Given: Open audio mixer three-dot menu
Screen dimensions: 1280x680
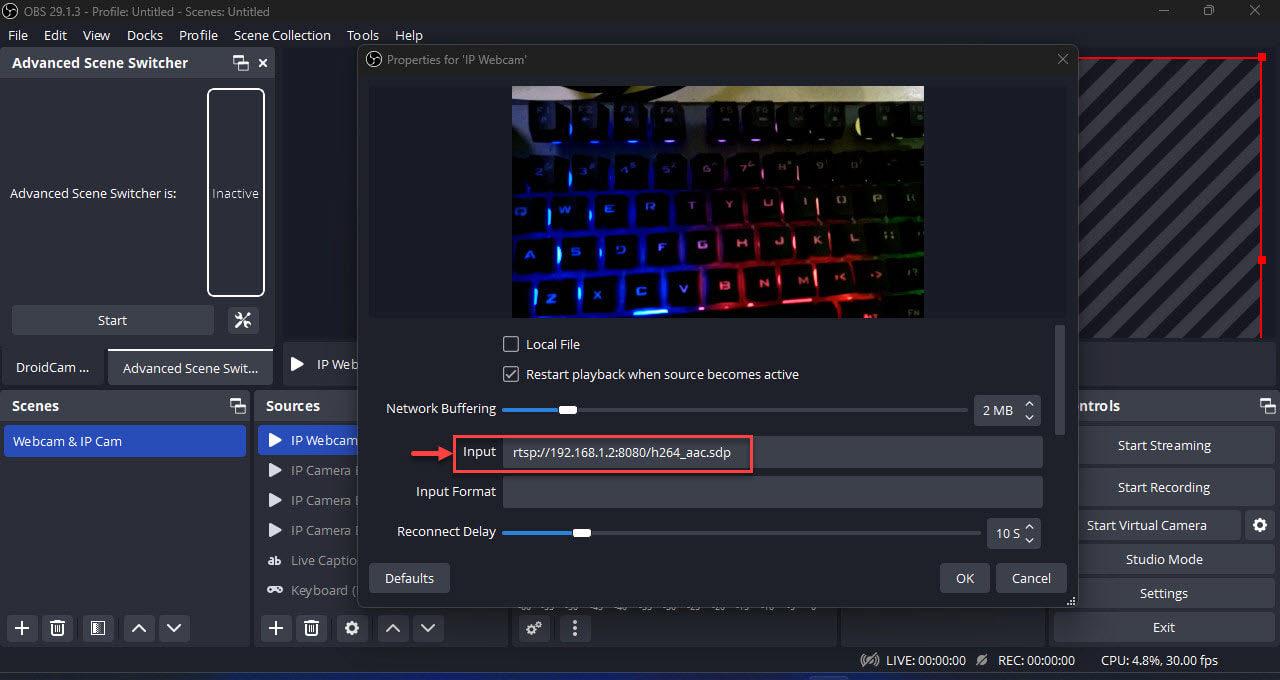Looking at the screenshot, I should click(574, 628).
